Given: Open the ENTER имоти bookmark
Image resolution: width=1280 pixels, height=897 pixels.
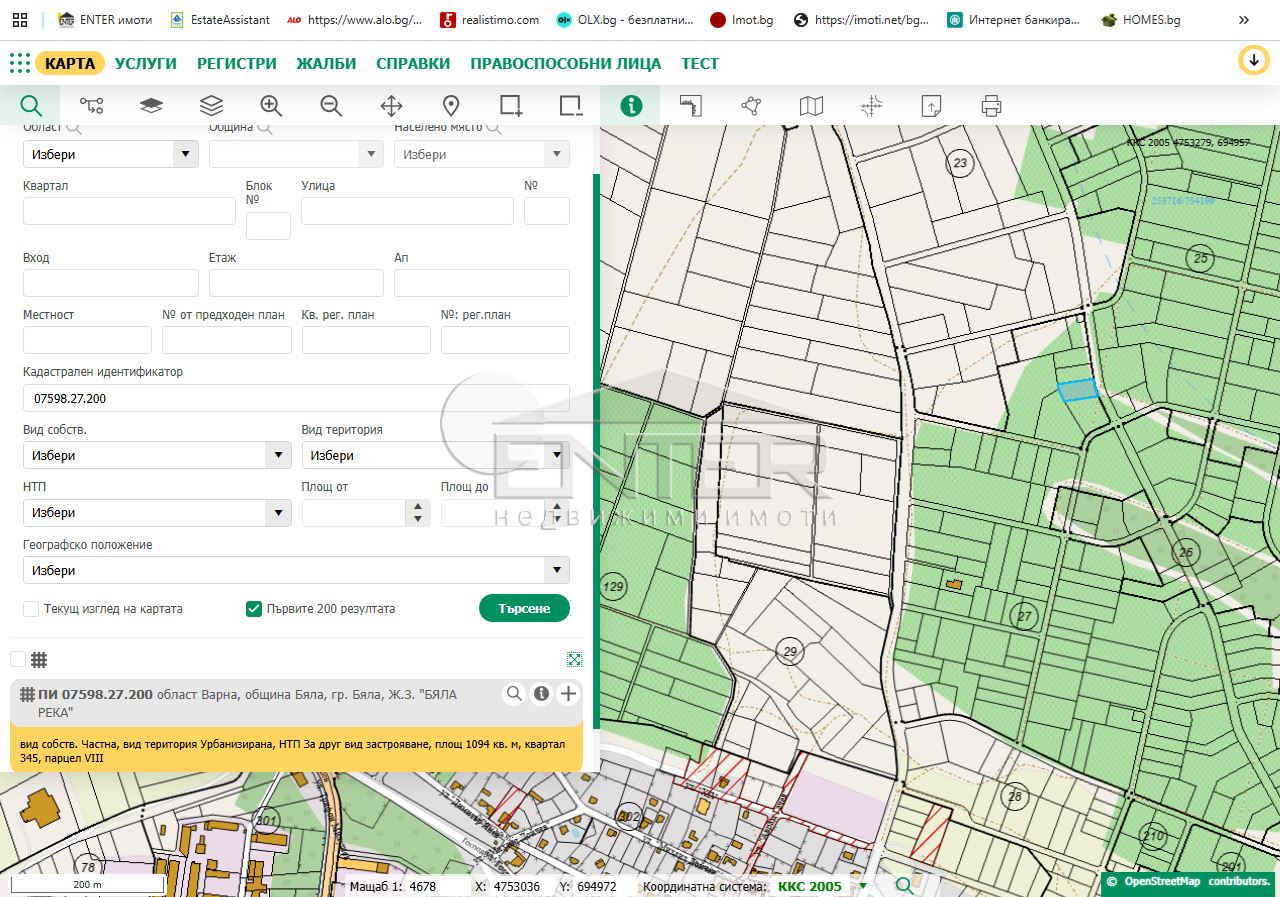Looking at the screenshot, I should pos(106,20).
